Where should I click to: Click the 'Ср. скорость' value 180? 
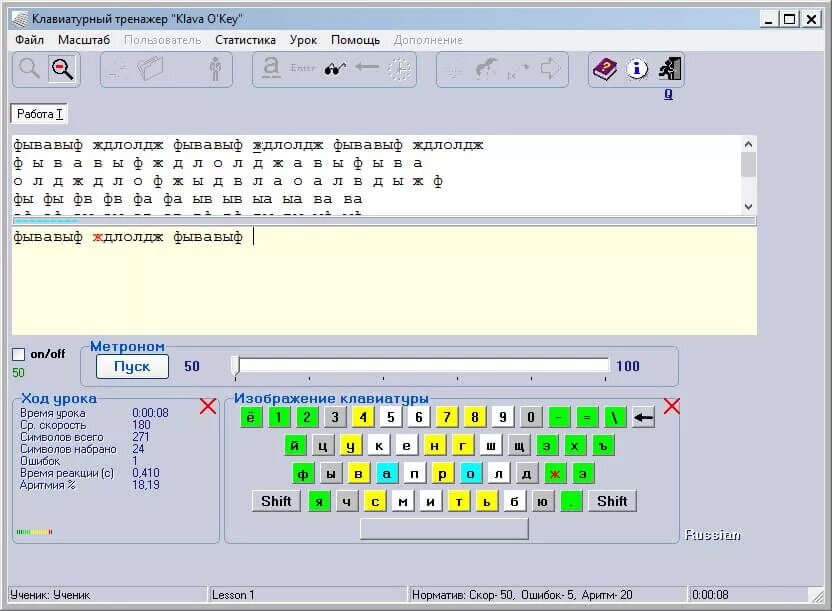pos(141,425)
